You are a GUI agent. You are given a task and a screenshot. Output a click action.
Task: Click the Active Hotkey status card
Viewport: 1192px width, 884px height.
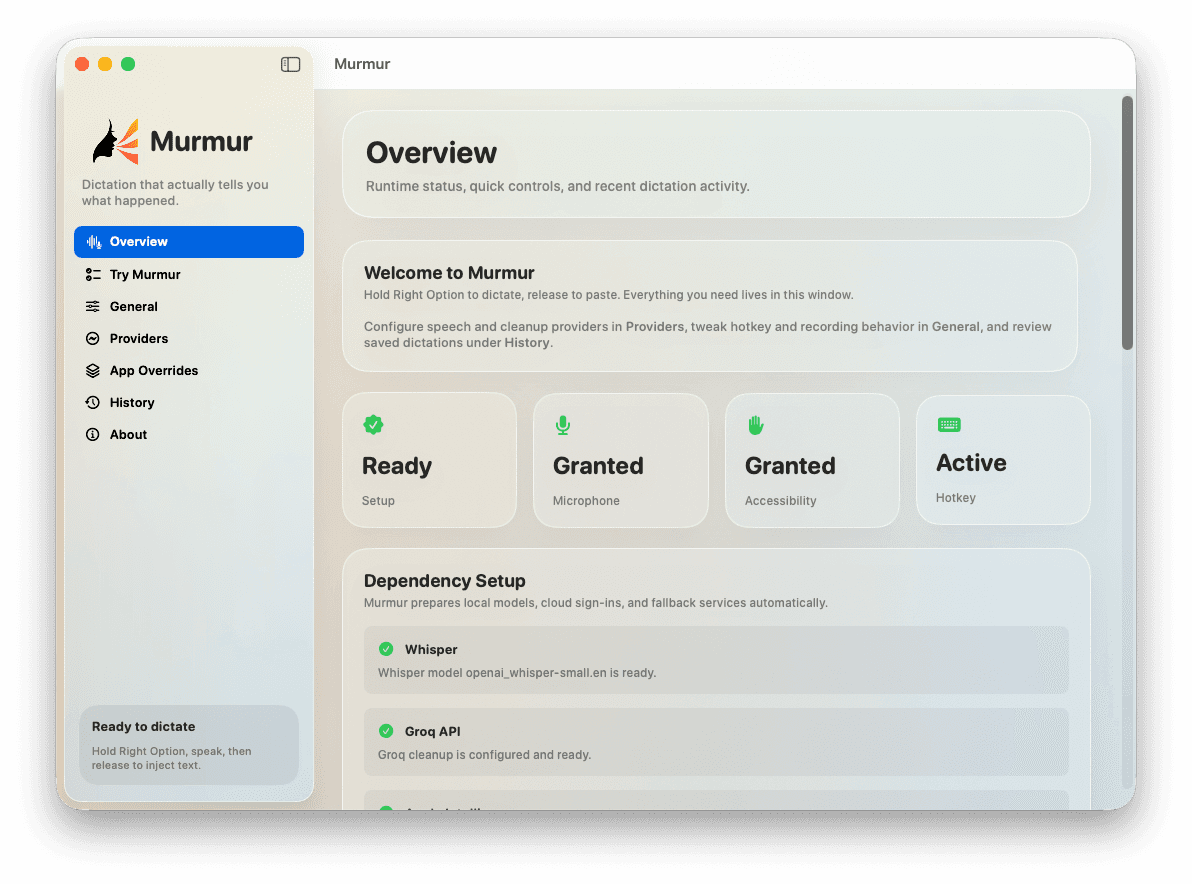(1003, 460)
